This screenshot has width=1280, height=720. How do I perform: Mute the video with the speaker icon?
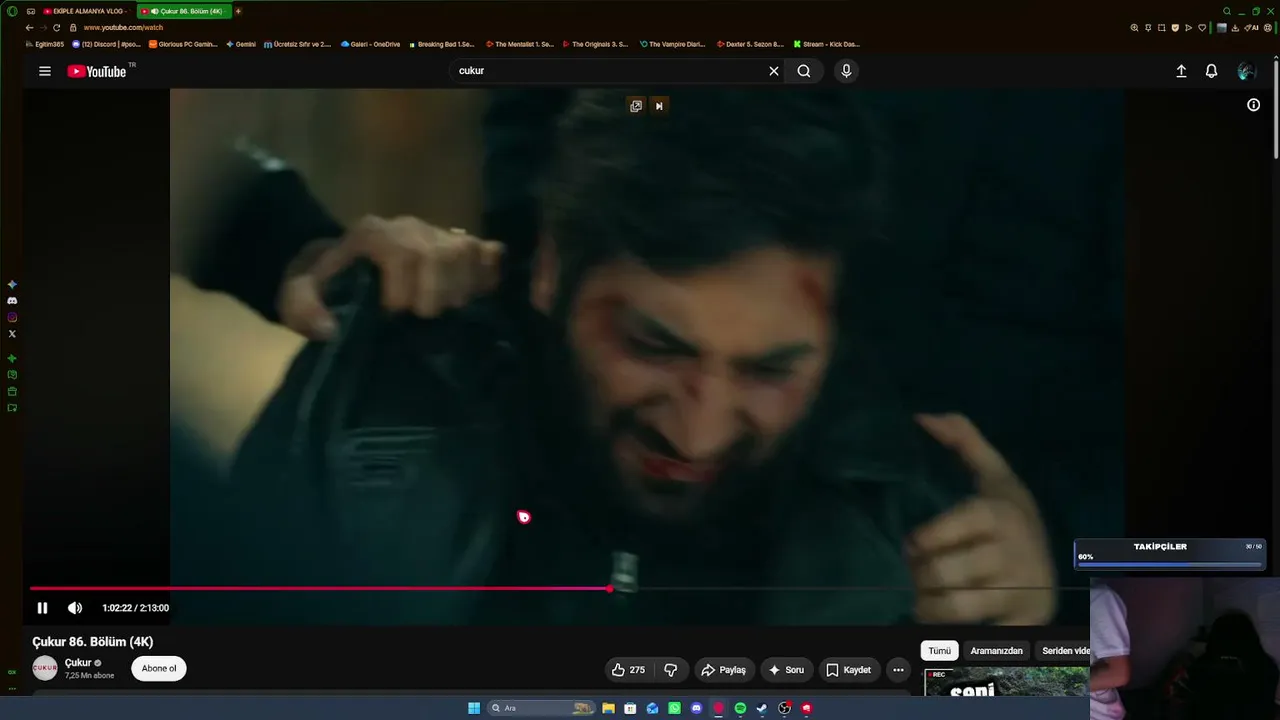click(x=75, y=608)
